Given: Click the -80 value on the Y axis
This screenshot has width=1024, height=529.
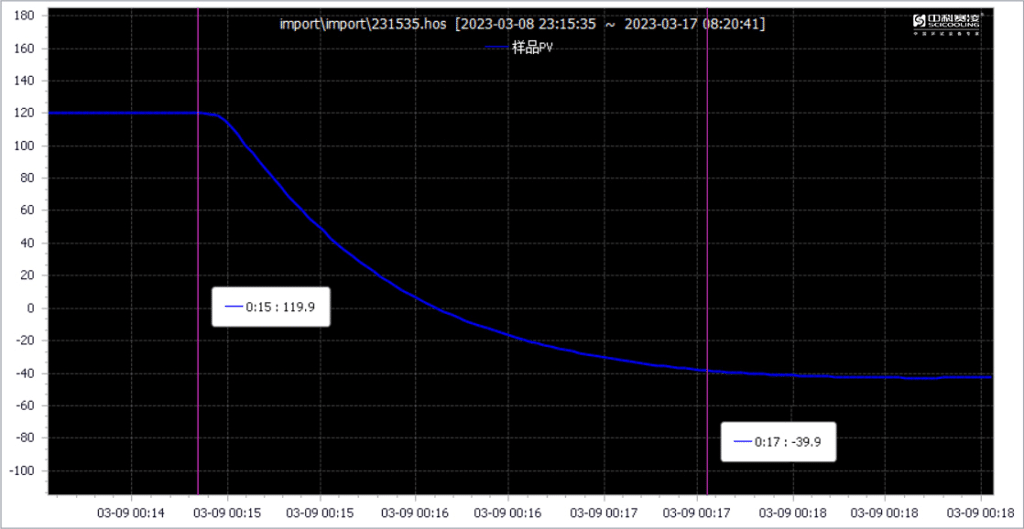Looking at the screenshot, I should coord(25,438).
